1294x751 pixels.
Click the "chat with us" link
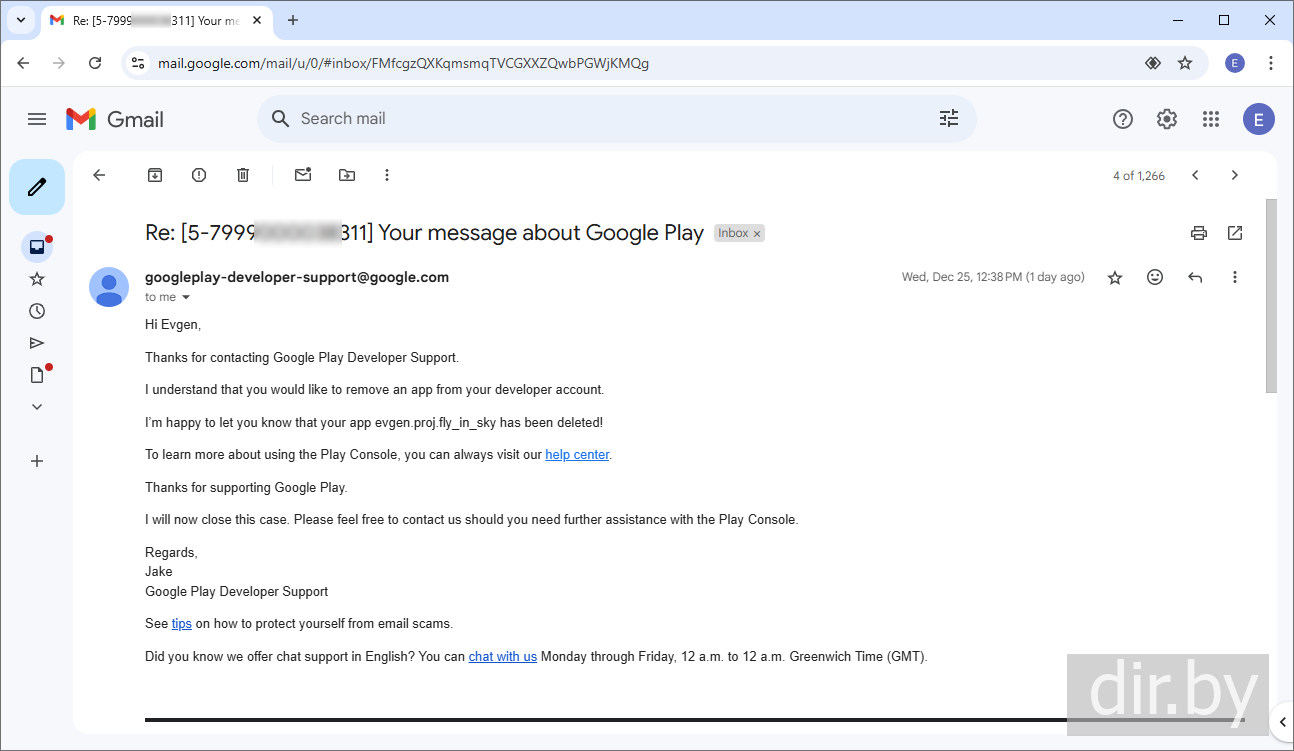click(502, 657)
